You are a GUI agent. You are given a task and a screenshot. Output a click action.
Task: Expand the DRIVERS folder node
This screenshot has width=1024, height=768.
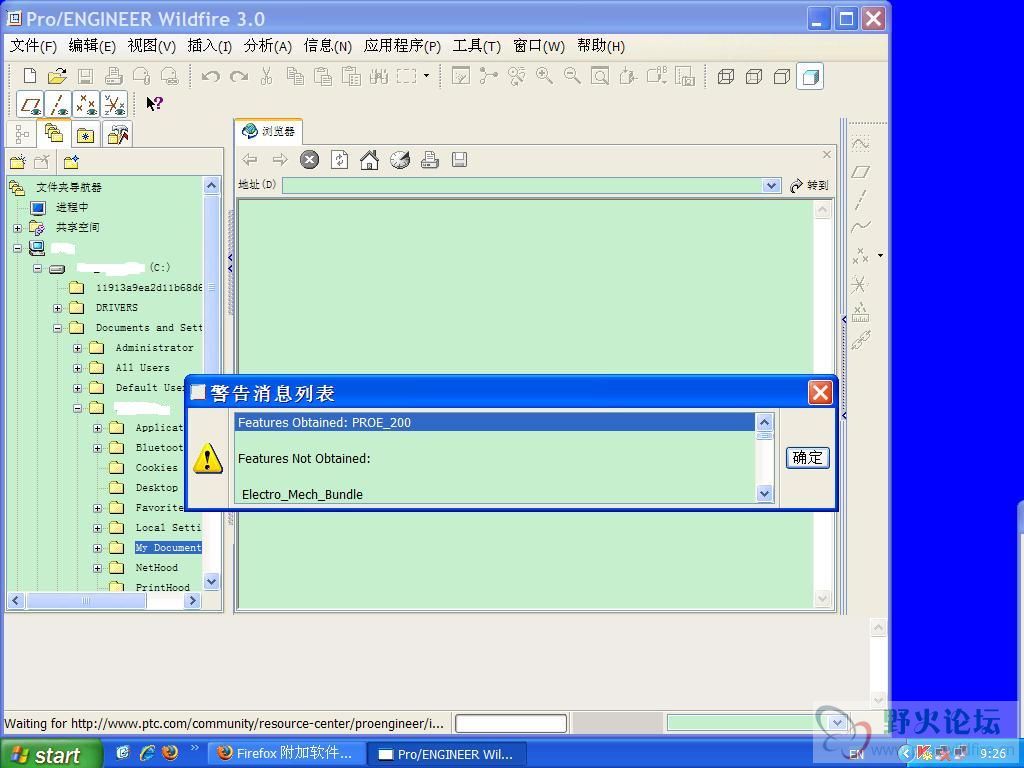point(57,308)
